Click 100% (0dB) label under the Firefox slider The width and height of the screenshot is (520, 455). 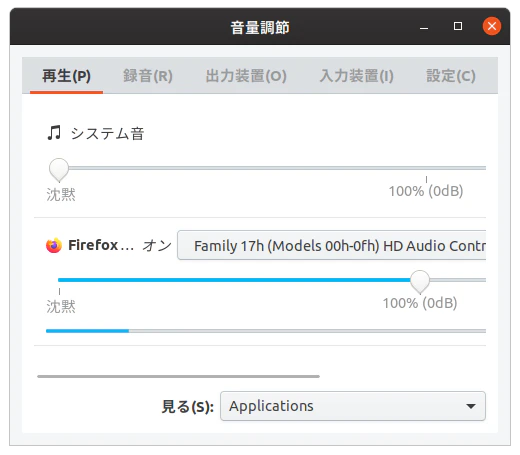click(420, 303)
